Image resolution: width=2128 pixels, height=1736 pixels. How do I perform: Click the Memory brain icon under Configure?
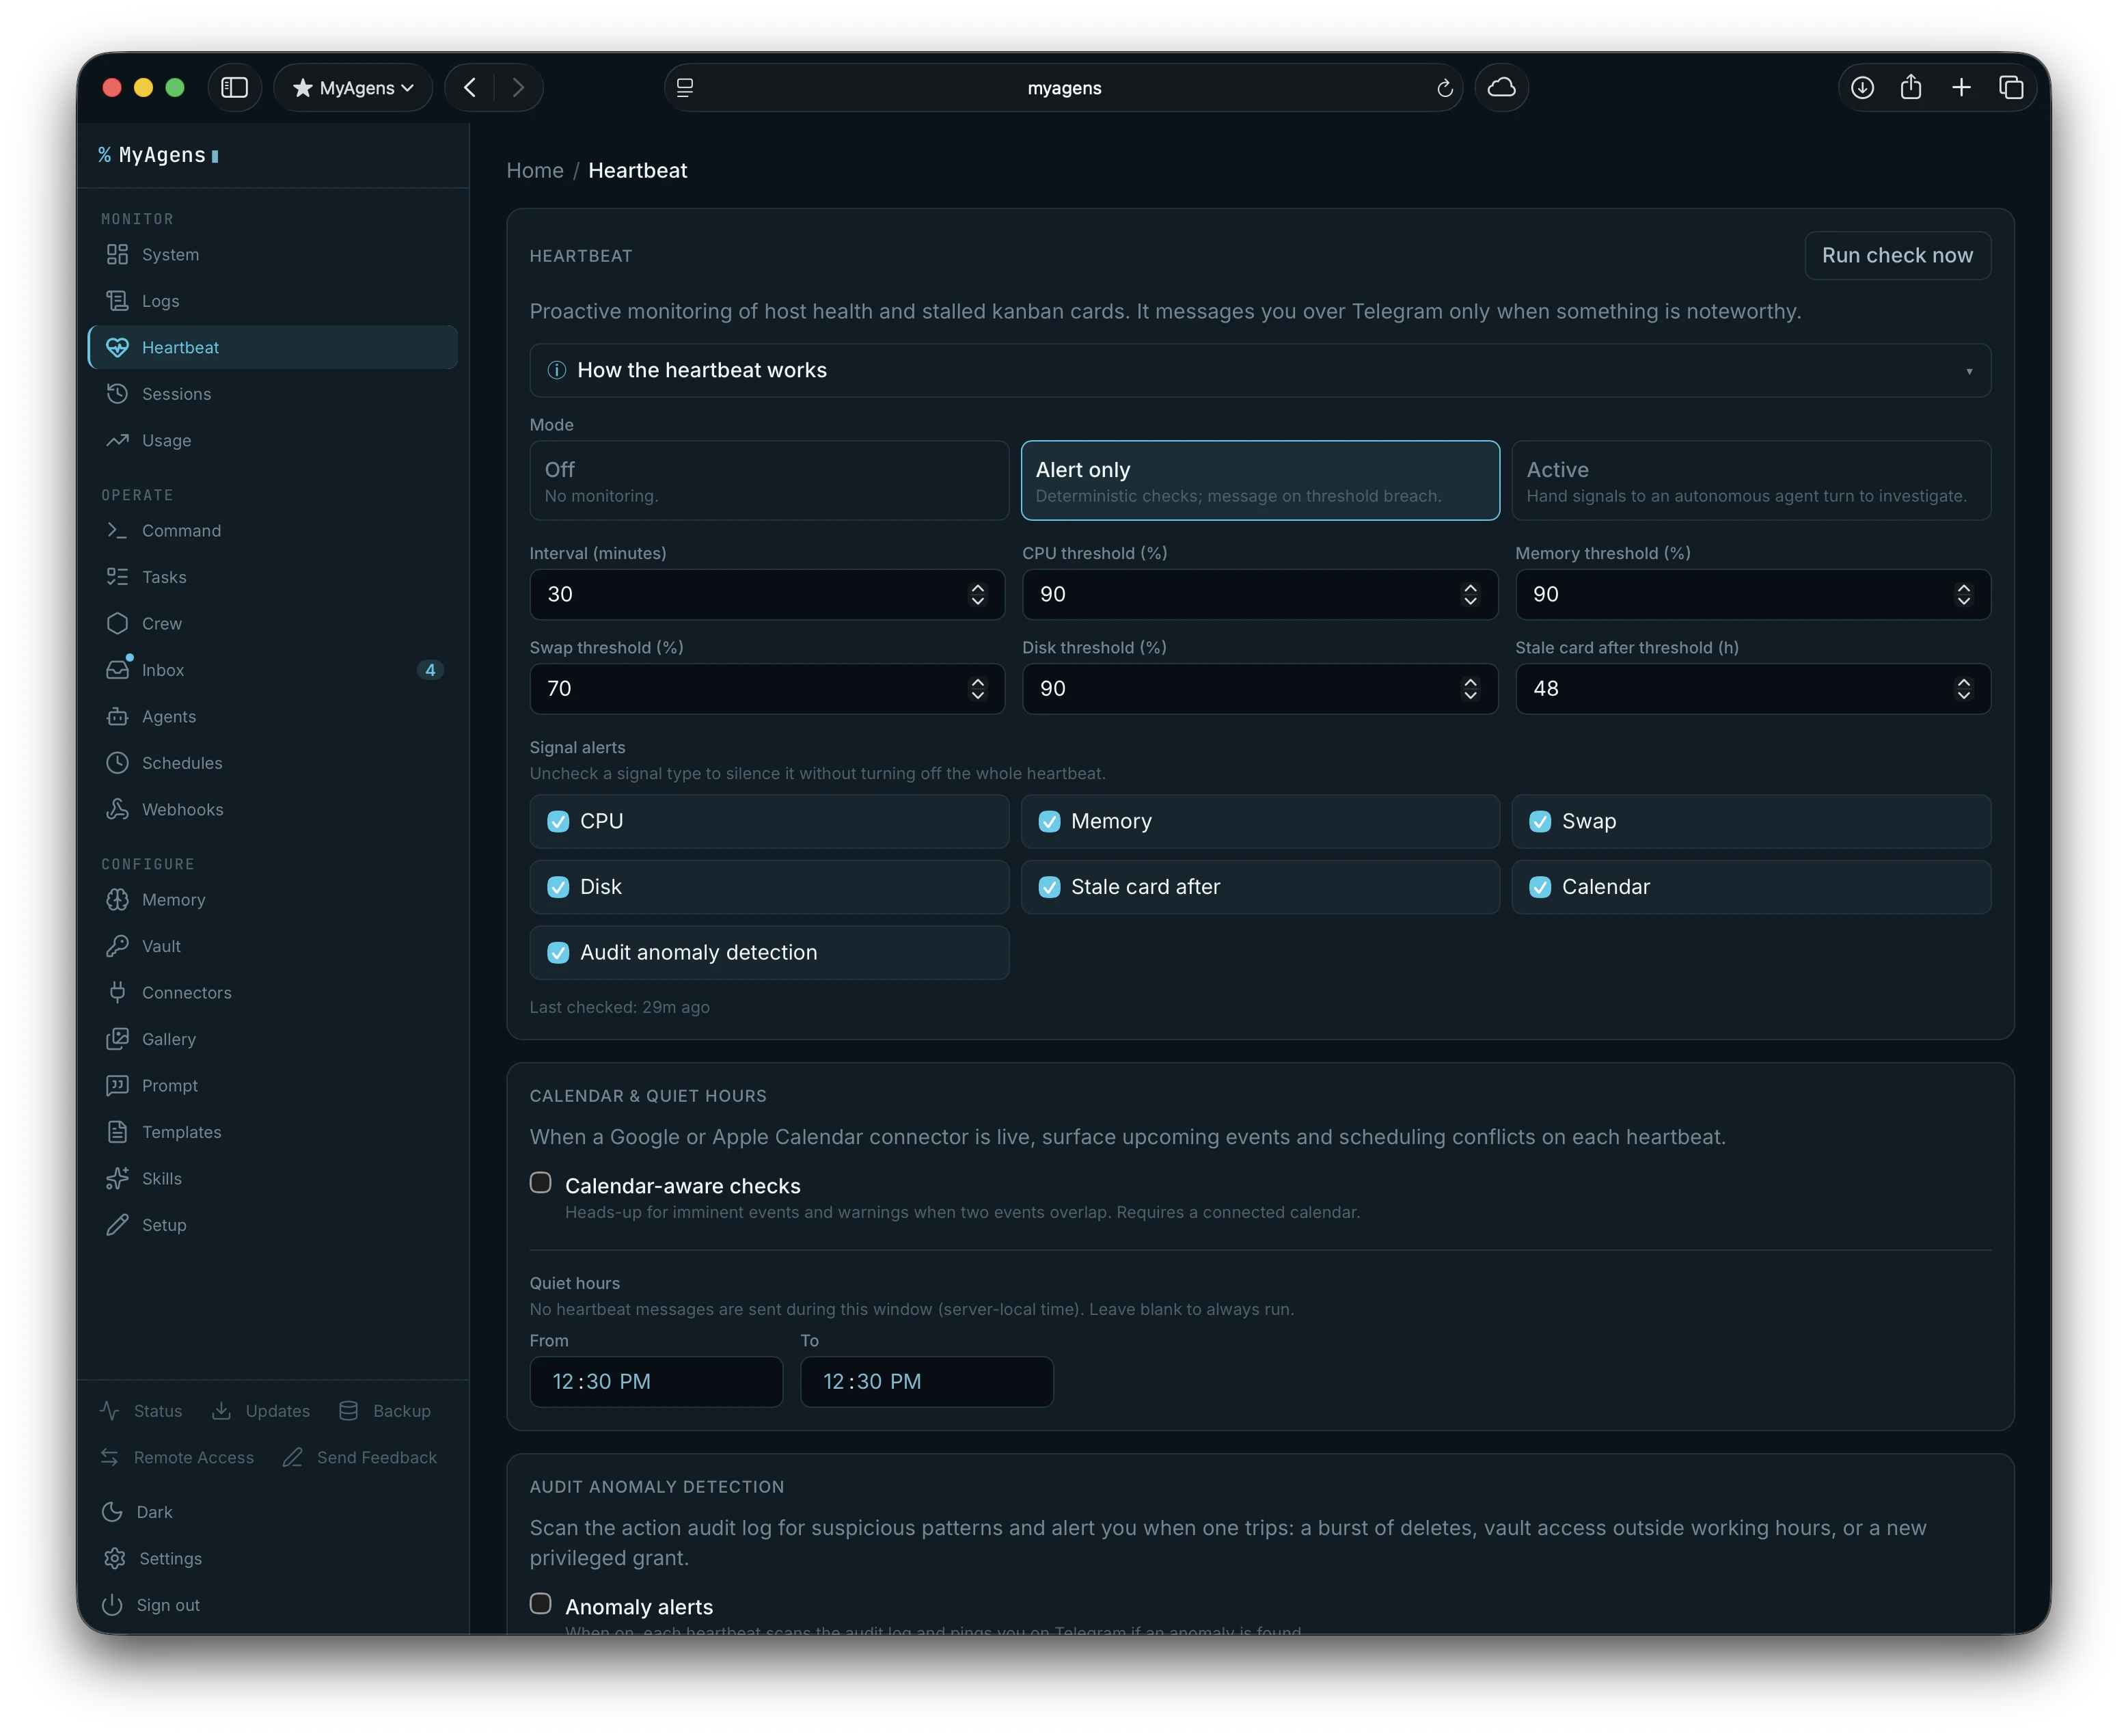pos(117,900)
